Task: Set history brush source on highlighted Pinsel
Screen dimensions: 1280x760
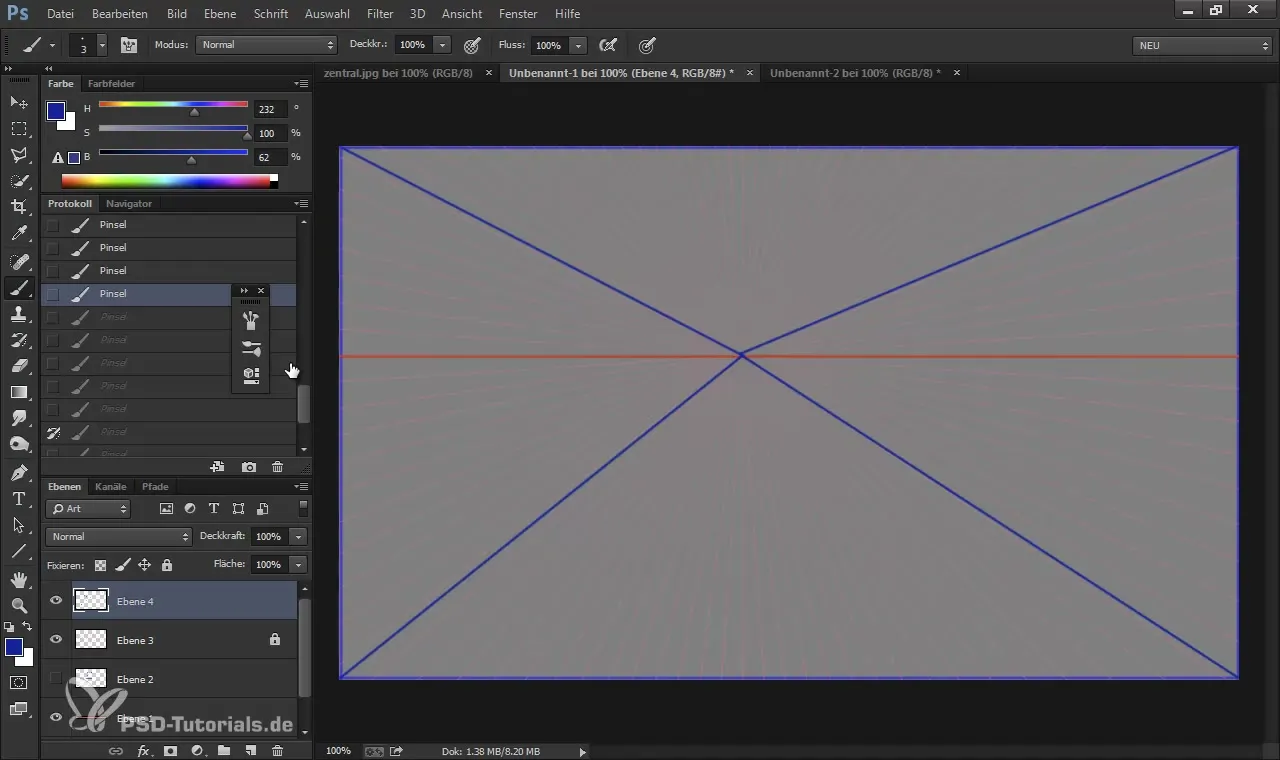Action: (x=53, y=294)
